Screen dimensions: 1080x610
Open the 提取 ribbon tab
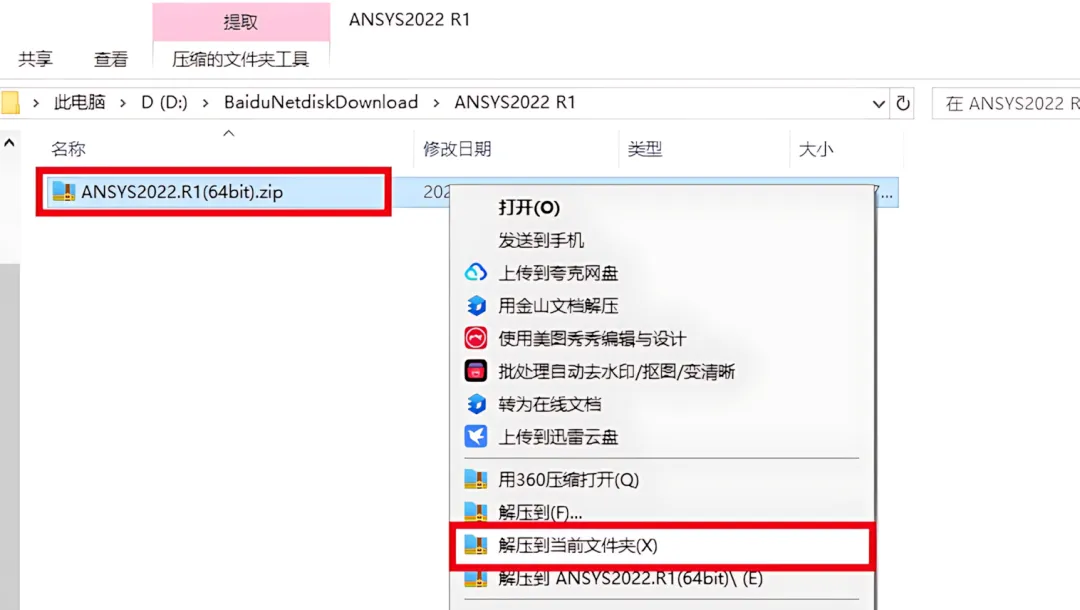click(x=240, y=22)
